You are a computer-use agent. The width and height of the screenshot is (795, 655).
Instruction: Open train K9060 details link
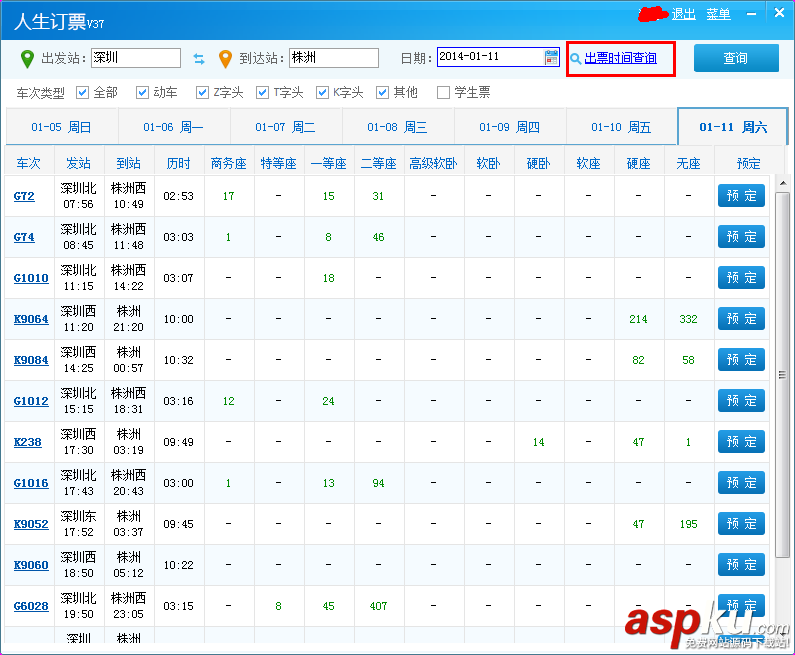coord(31,565)
